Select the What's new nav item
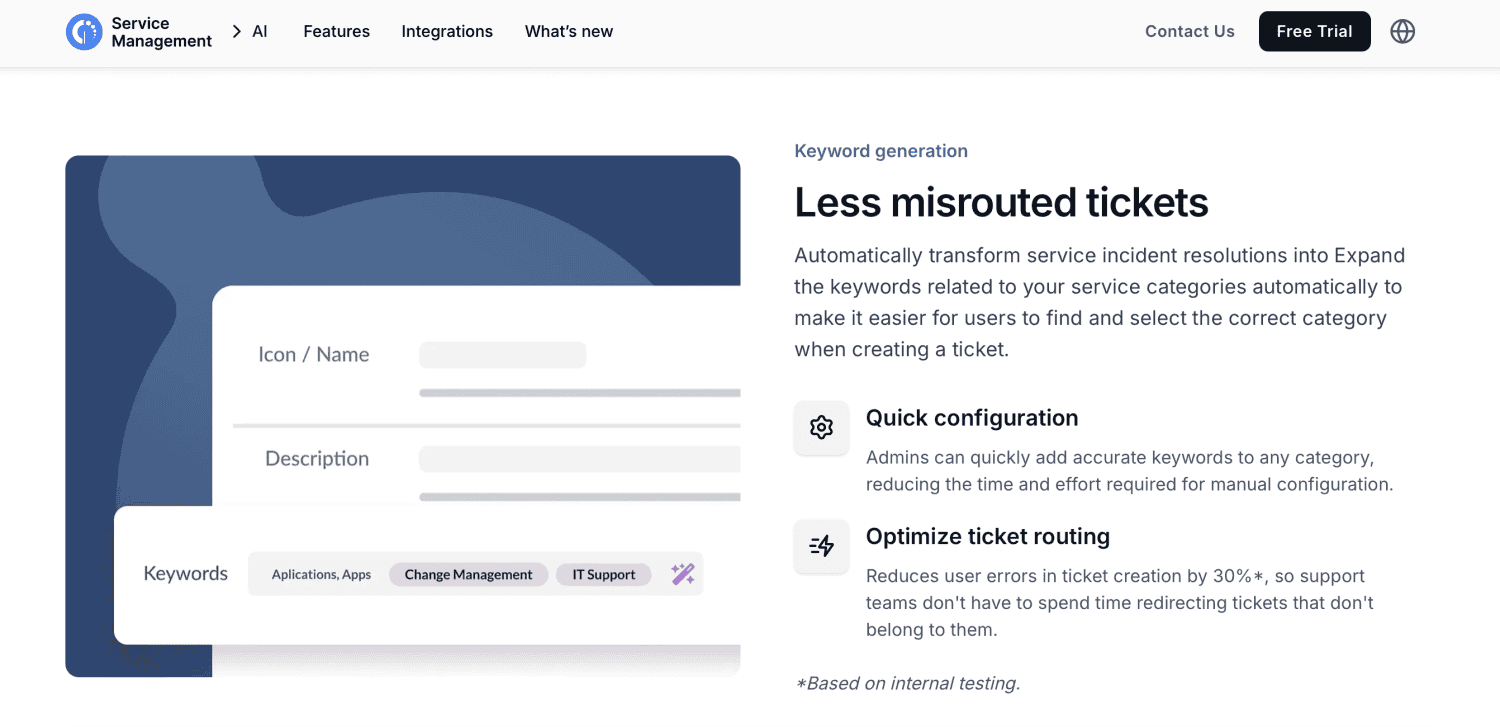 click(569, 32)
